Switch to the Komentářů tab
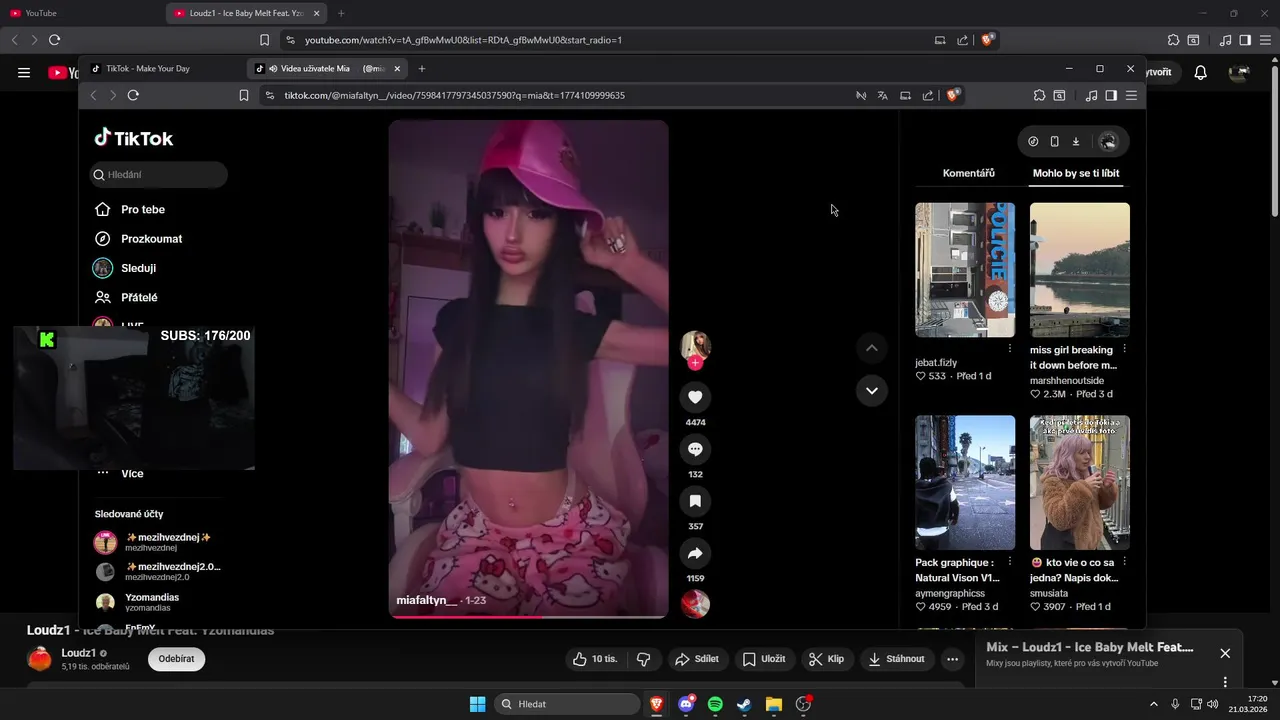 point(969,173)
